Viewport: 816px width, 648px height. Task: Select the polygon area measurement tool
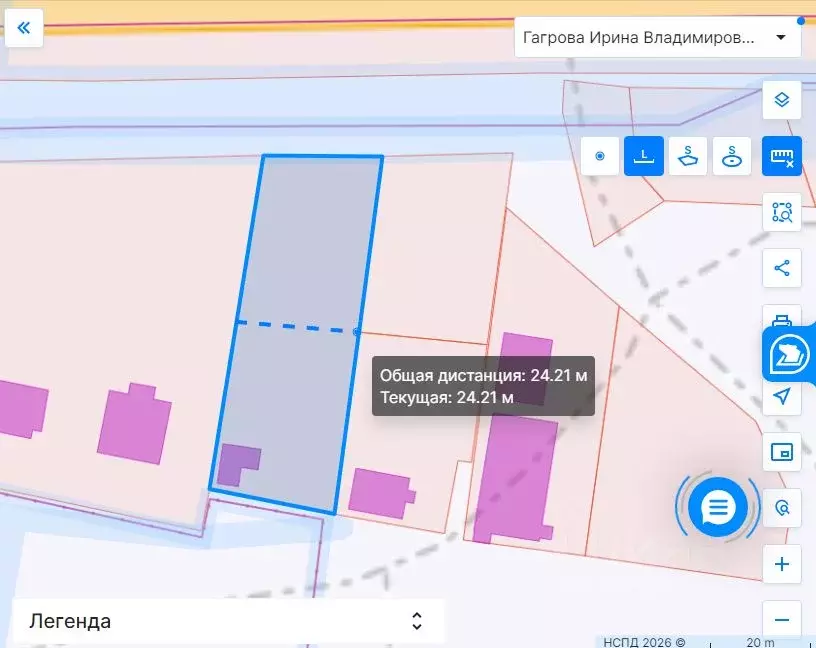click(x=688, y=156)
